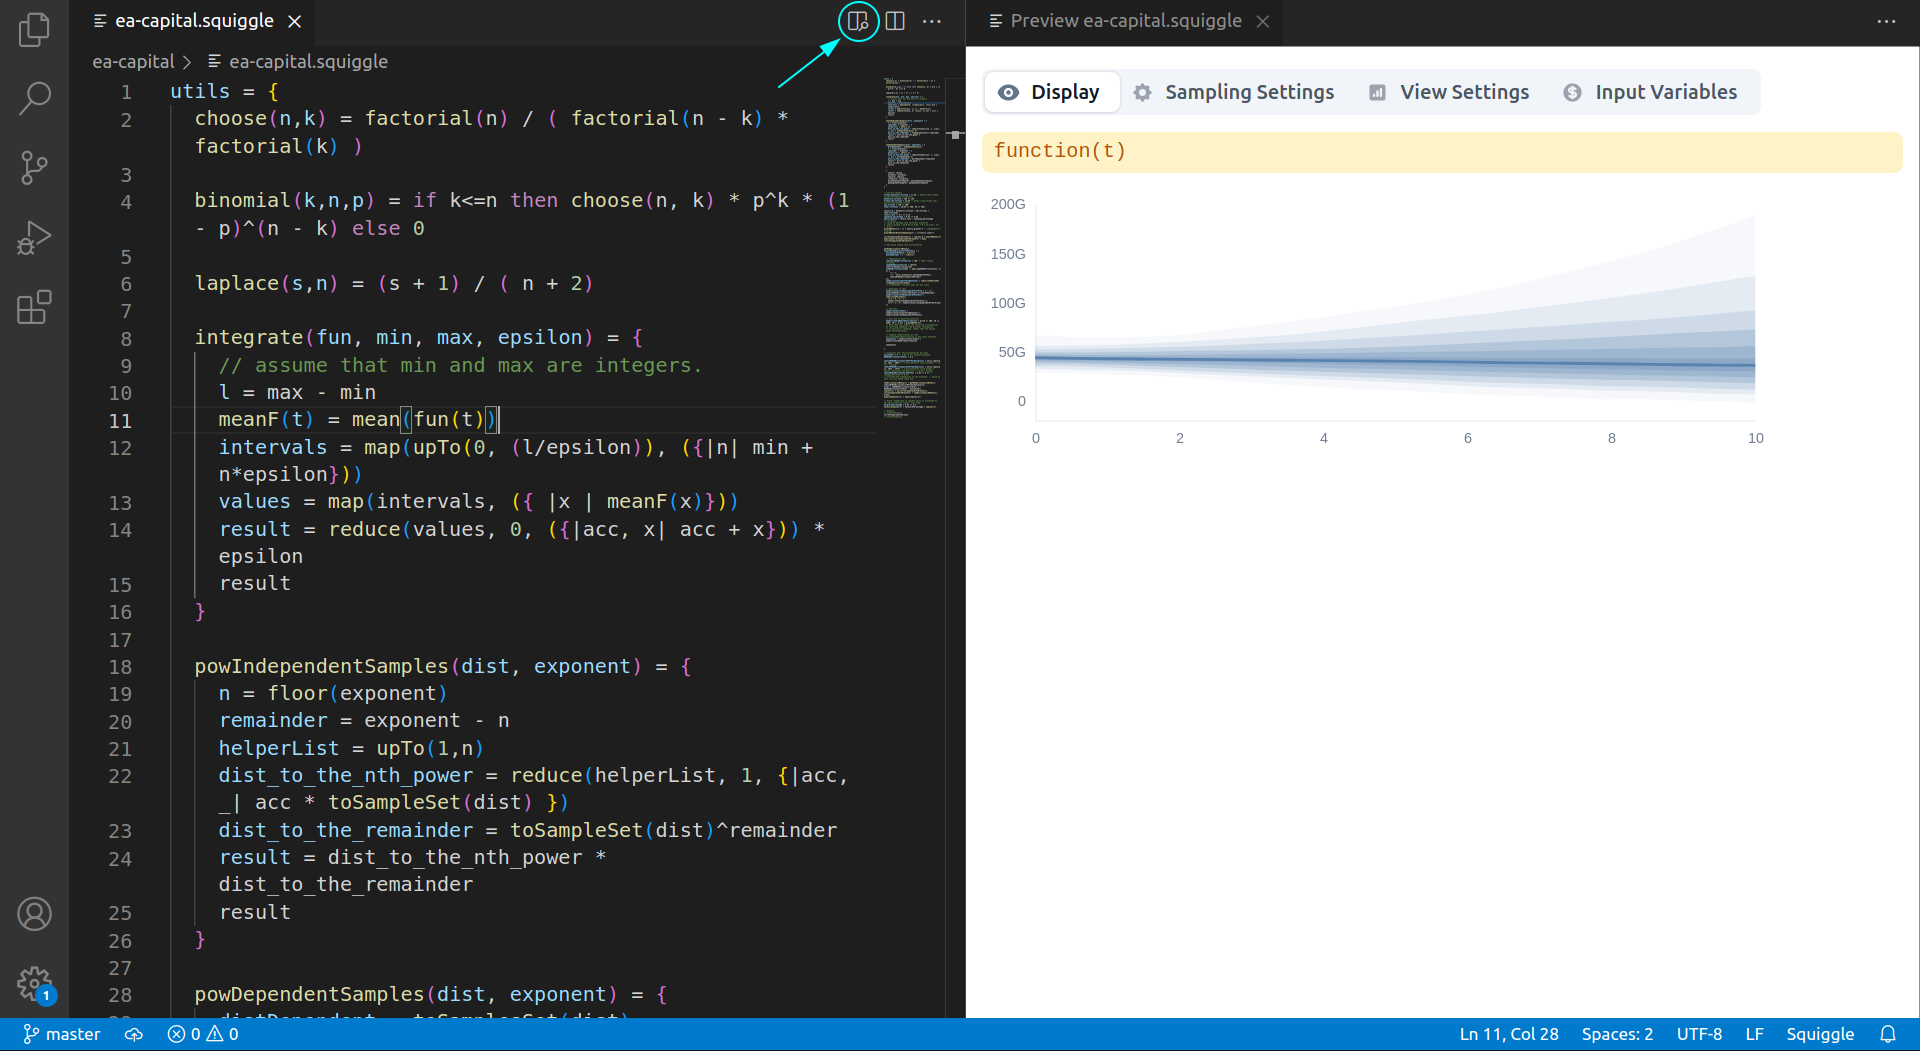Click the master branch in status bar
The image size is (1920, 1051).
(62, 1034)
